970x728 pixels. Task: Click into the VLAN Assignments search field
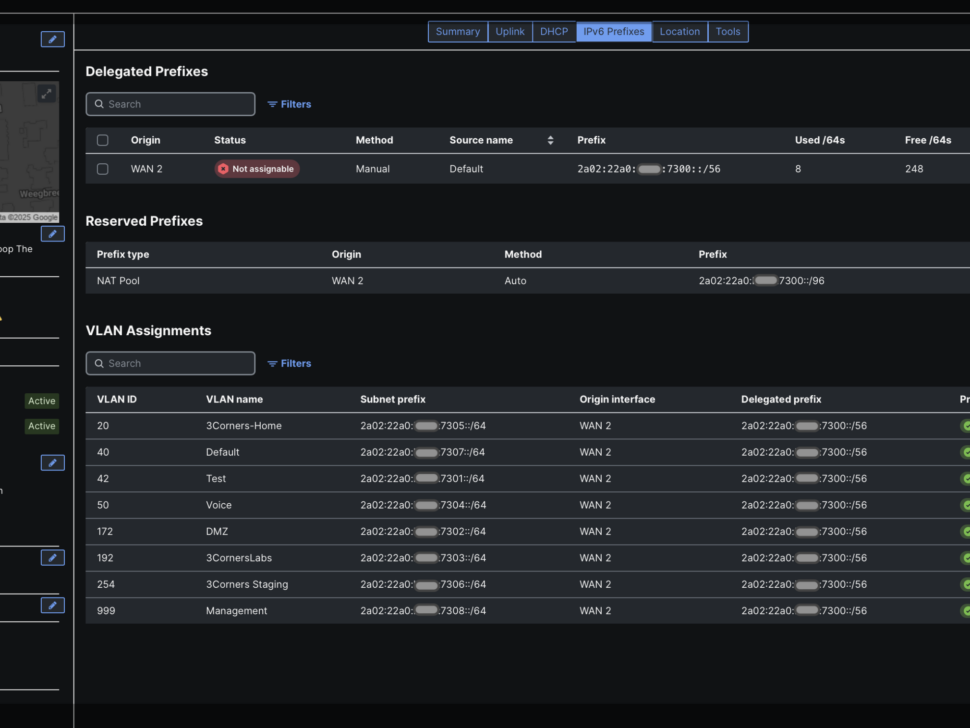tap(170, 363)
